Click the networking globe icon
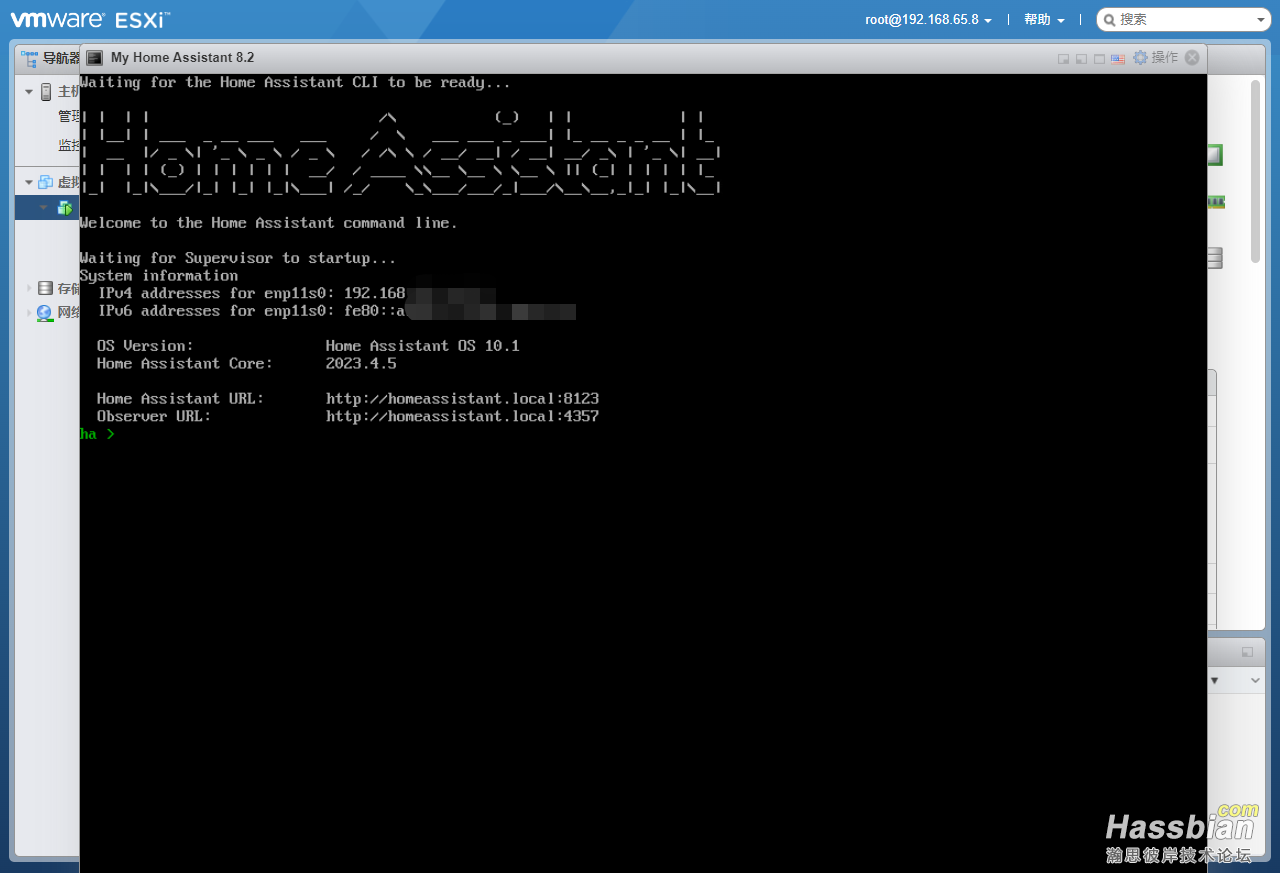 pyautogui.click(x=45, y=313)
